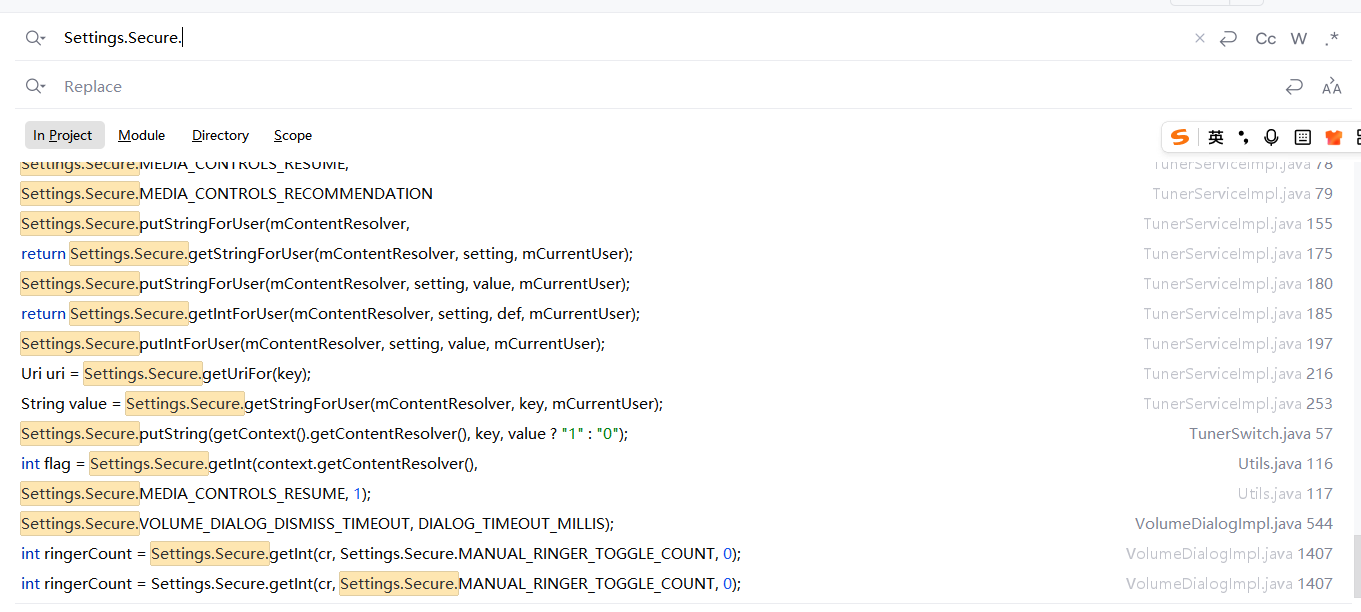The height and width of the screenshot is (612, 1361).
Task: Click file label TunerServiceImpl.java 216
Action: point(1238,373)
